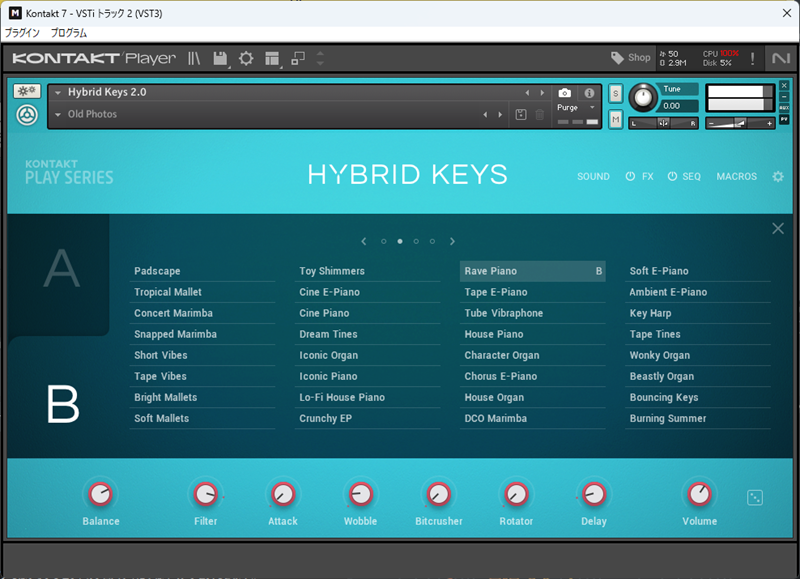Go to previous sound browser page
The image size is (800, 579).
click(364, 241)
